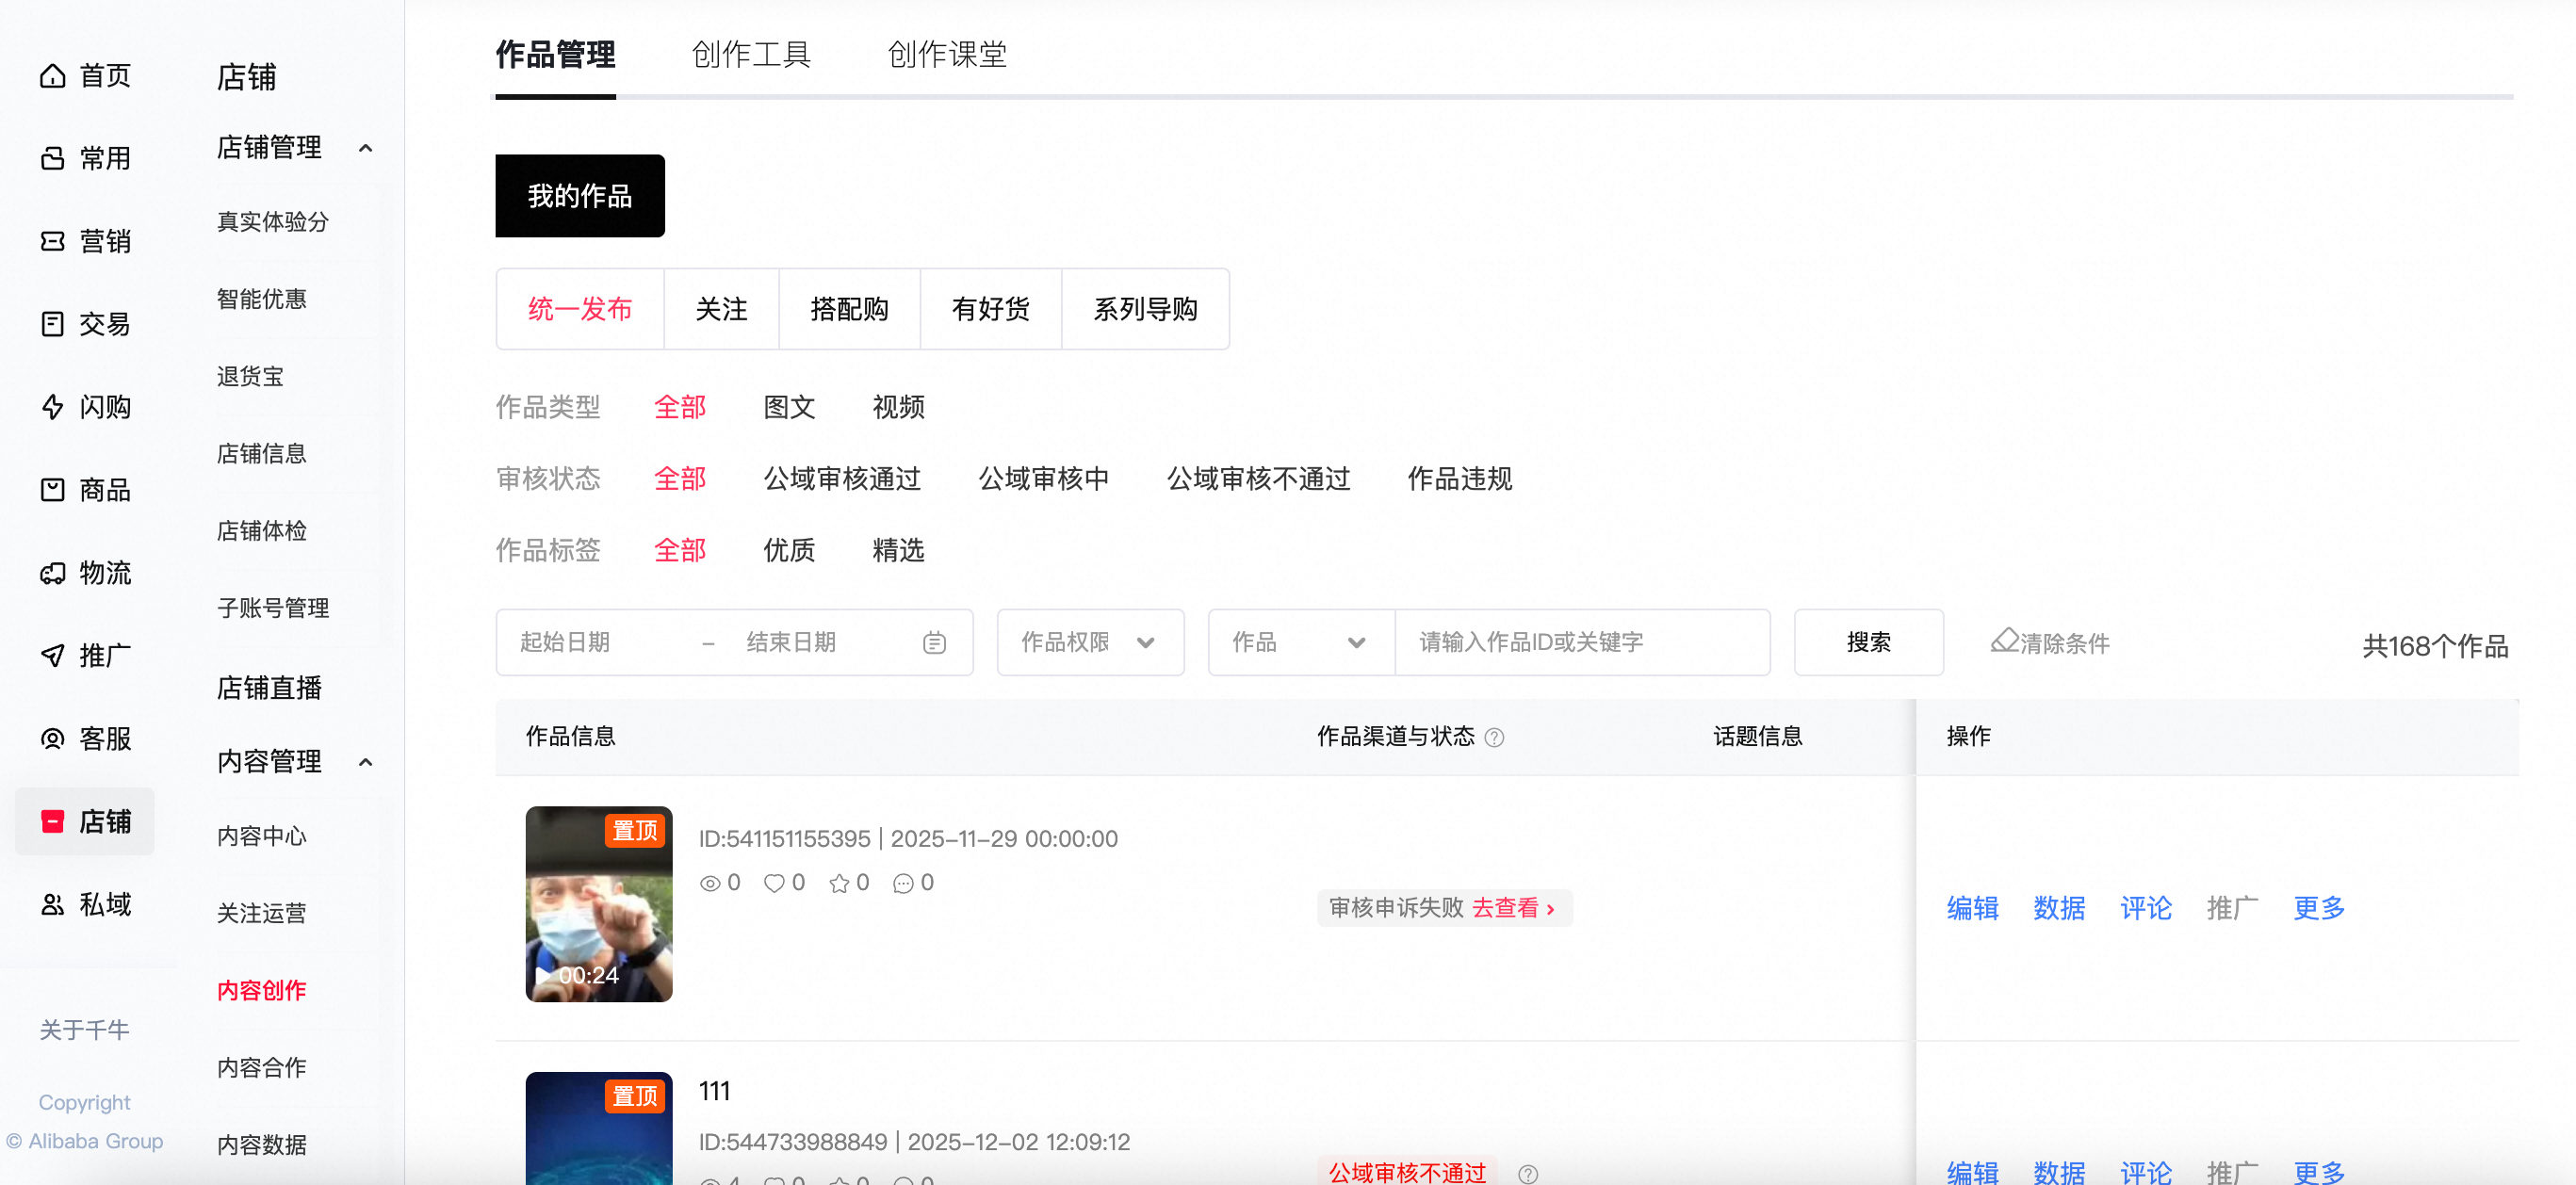The image size is (2576, 1185).
Task: Collapse 内容管理 section
Action: click(x=365, y=762)
